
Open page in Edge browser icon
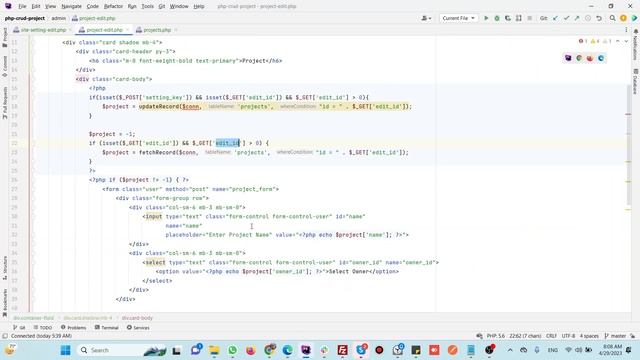[601, 58]
